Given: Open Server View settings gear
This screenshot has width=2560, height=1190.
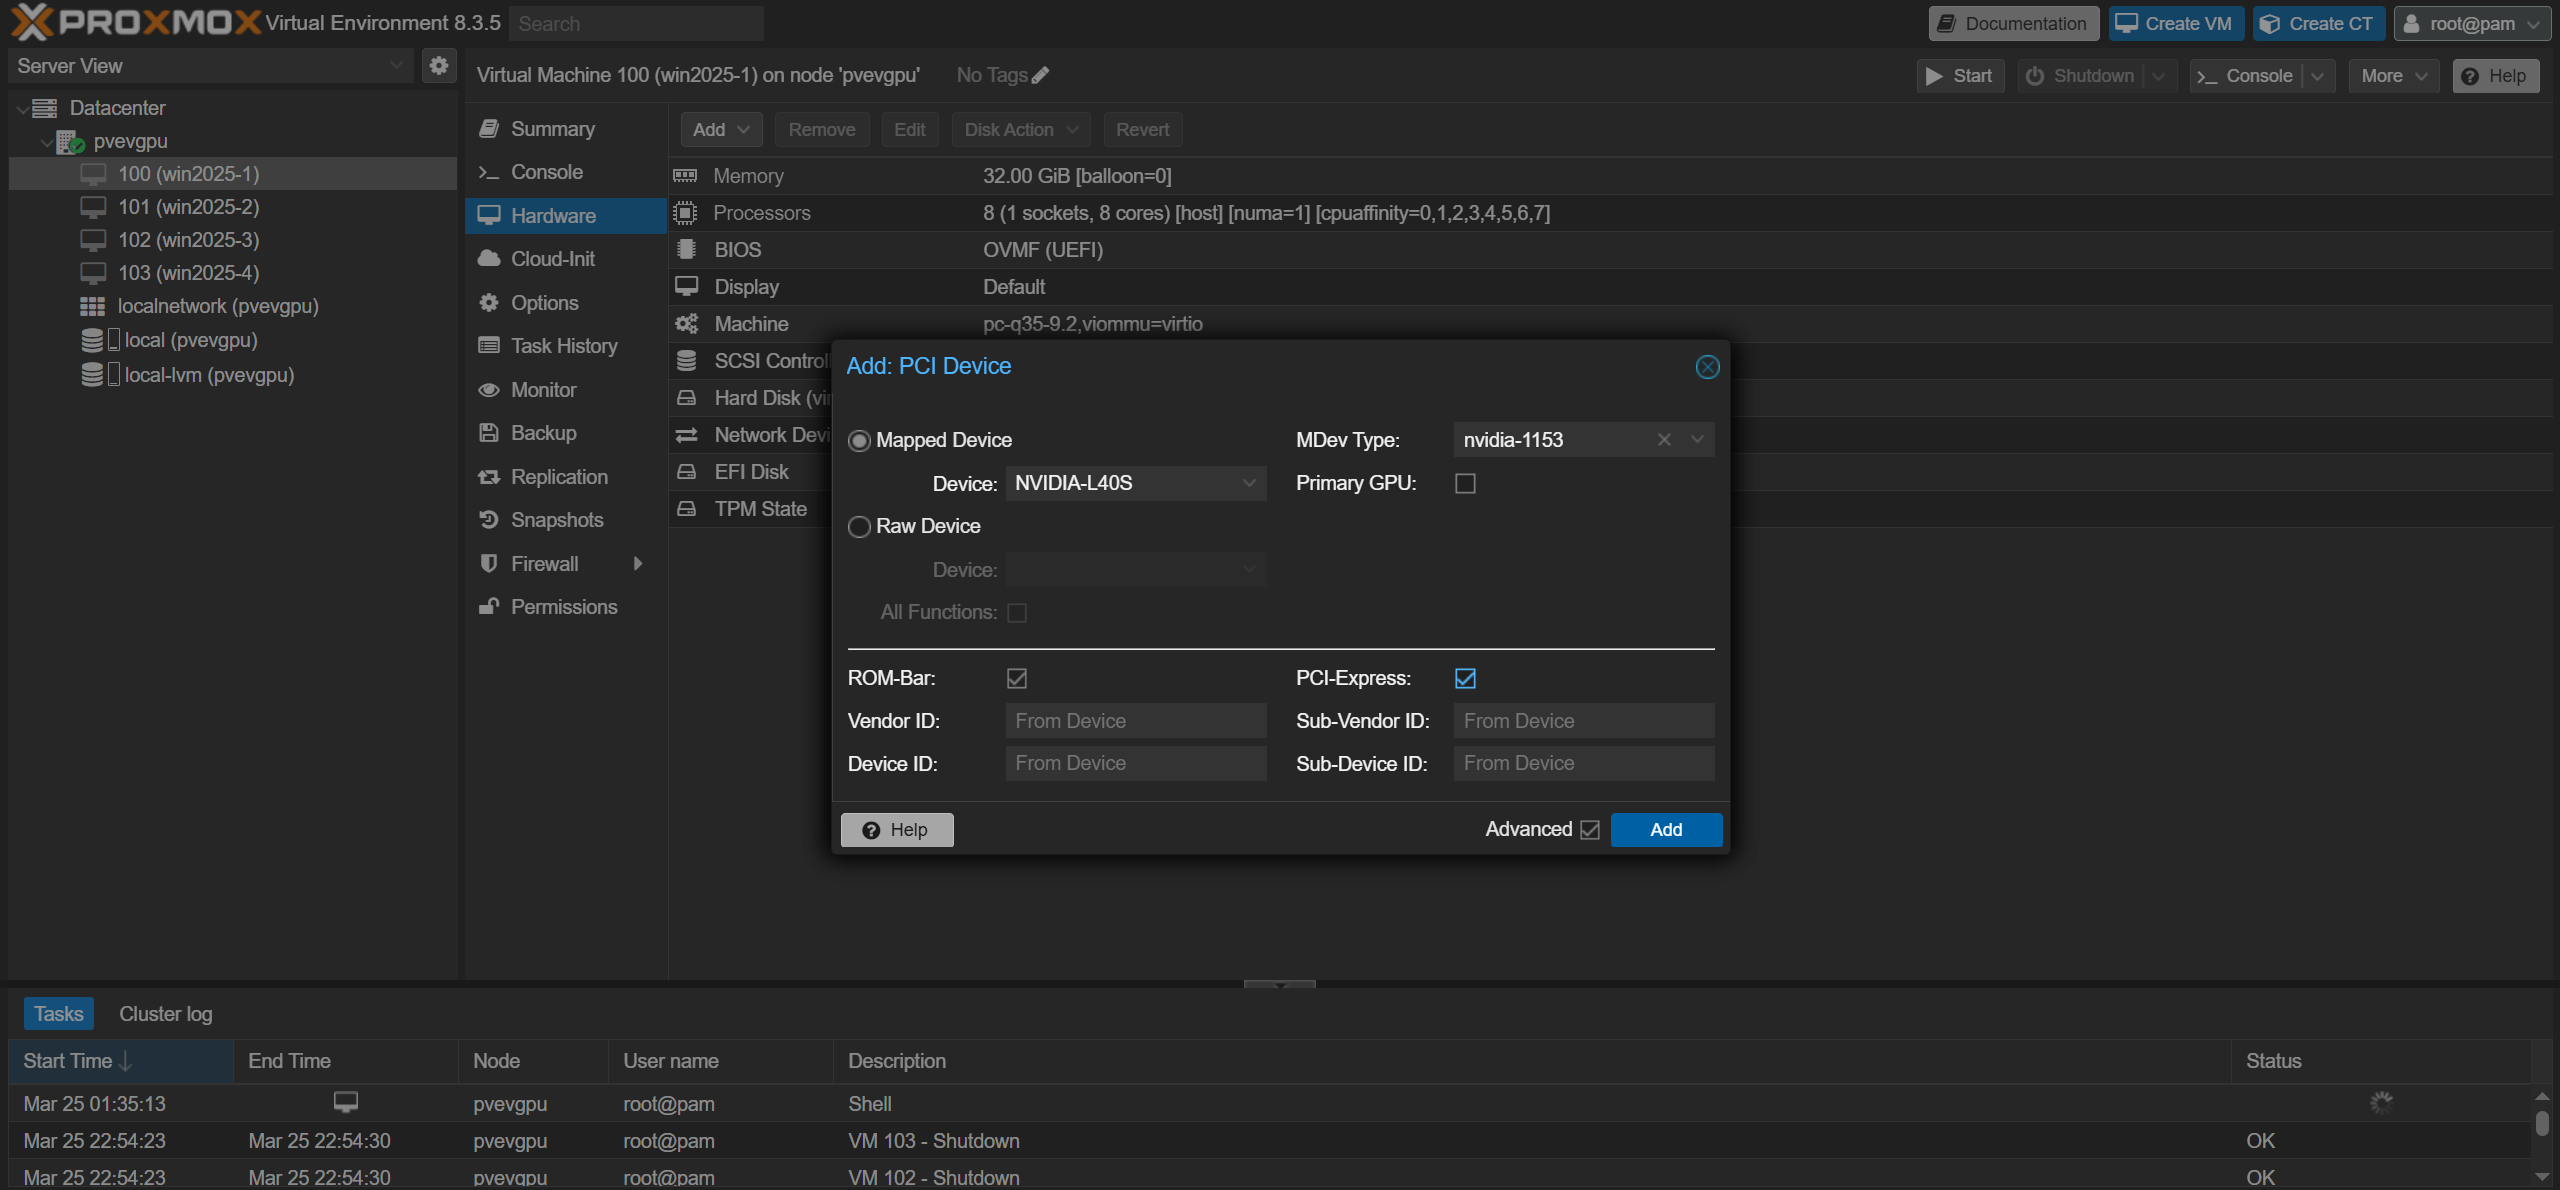Looking at the screenshot, I should point(438,66).
